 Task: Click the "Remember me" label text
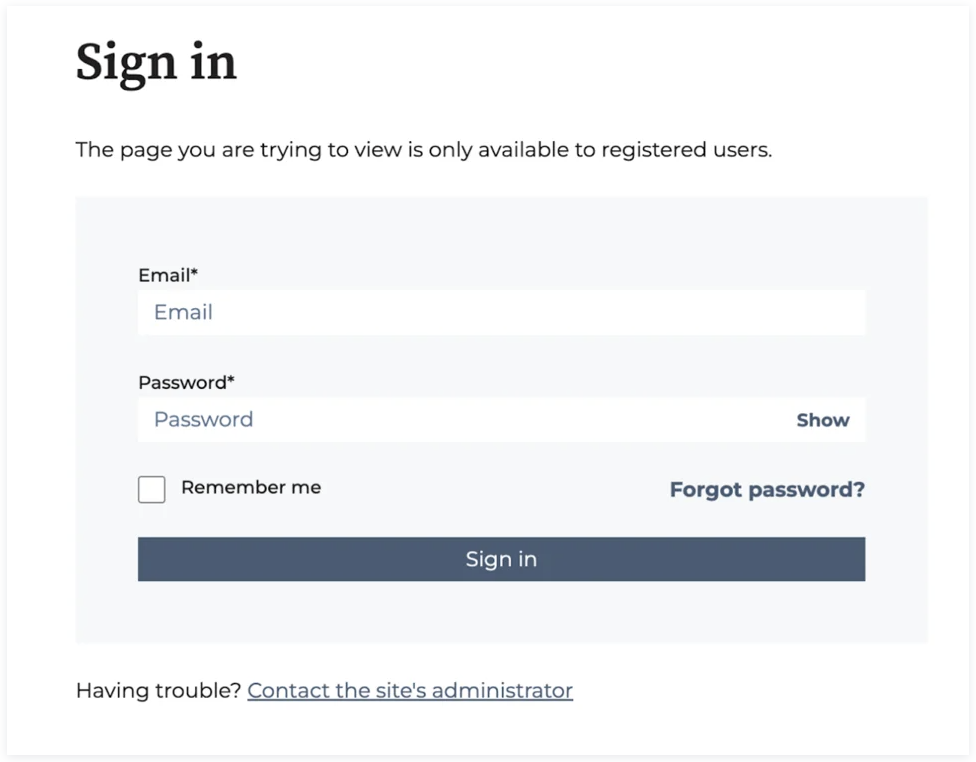[x=251, y=488]
